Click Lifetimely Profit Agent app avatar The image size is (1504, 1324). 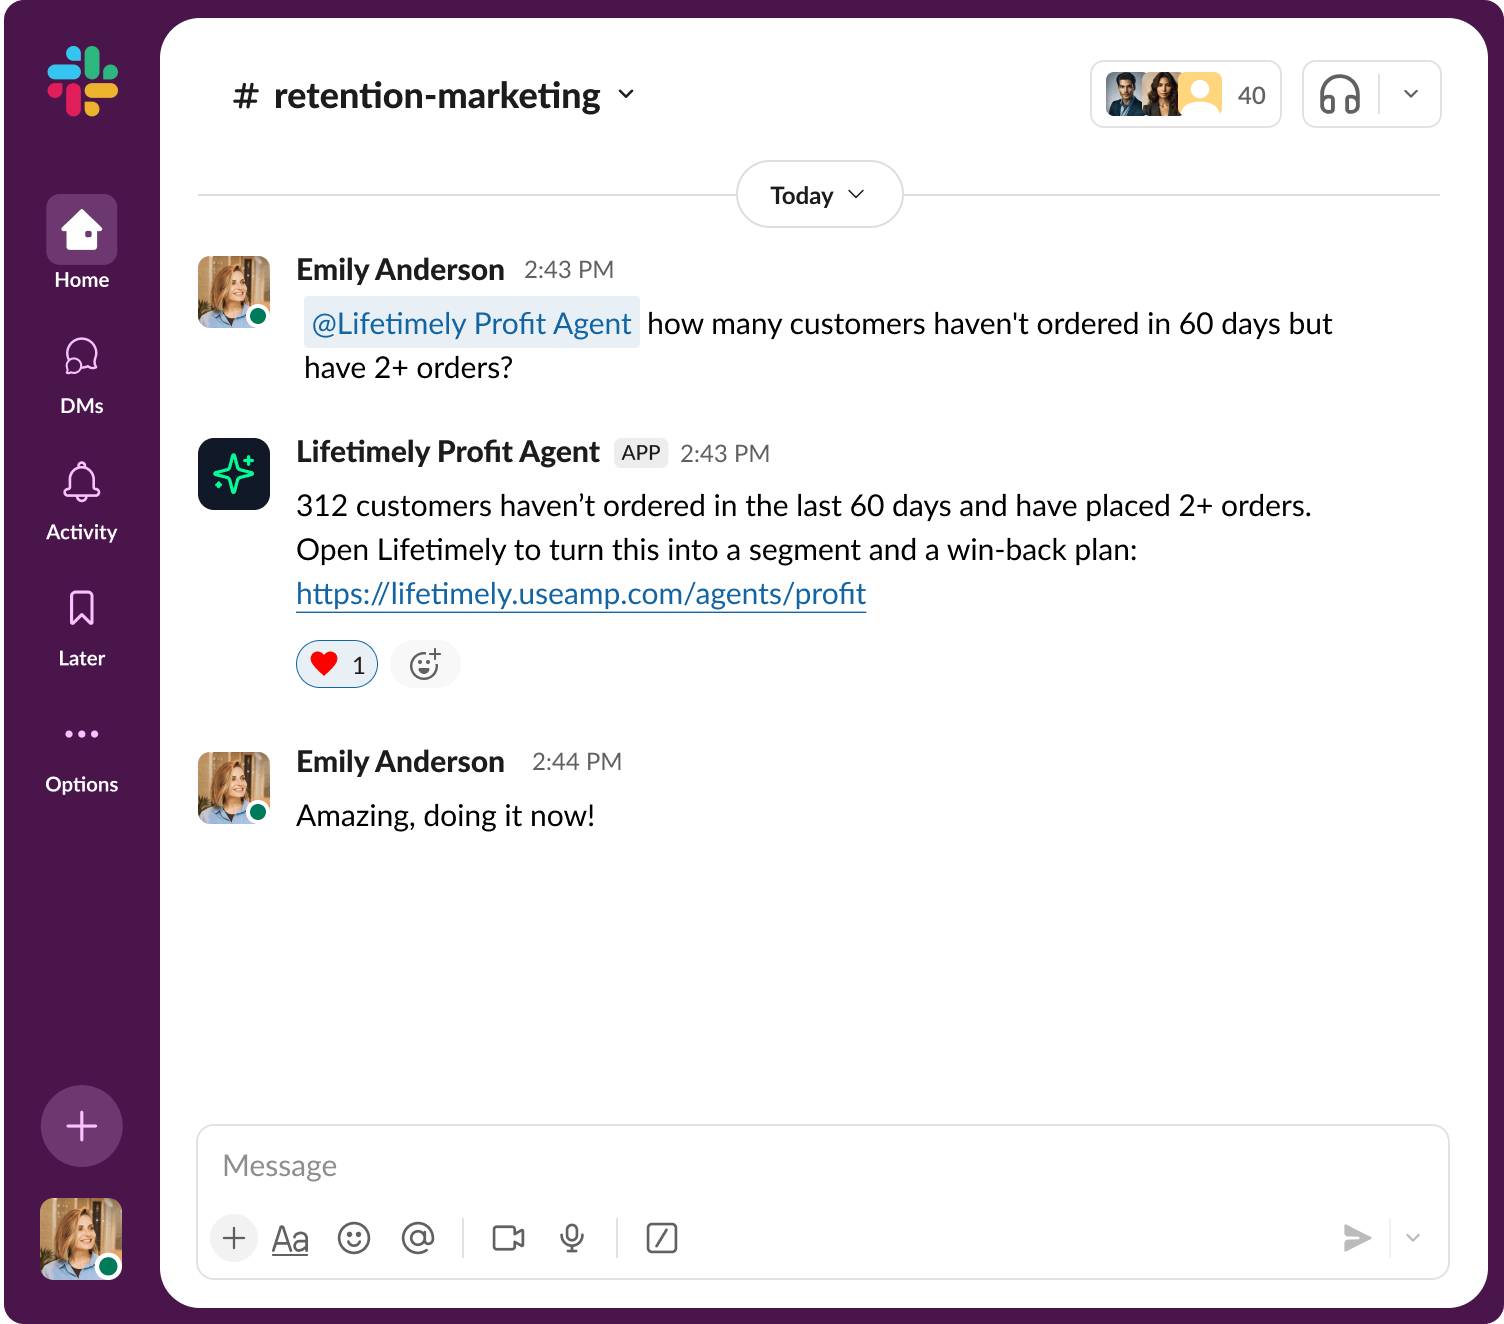[x=234, y=474]
